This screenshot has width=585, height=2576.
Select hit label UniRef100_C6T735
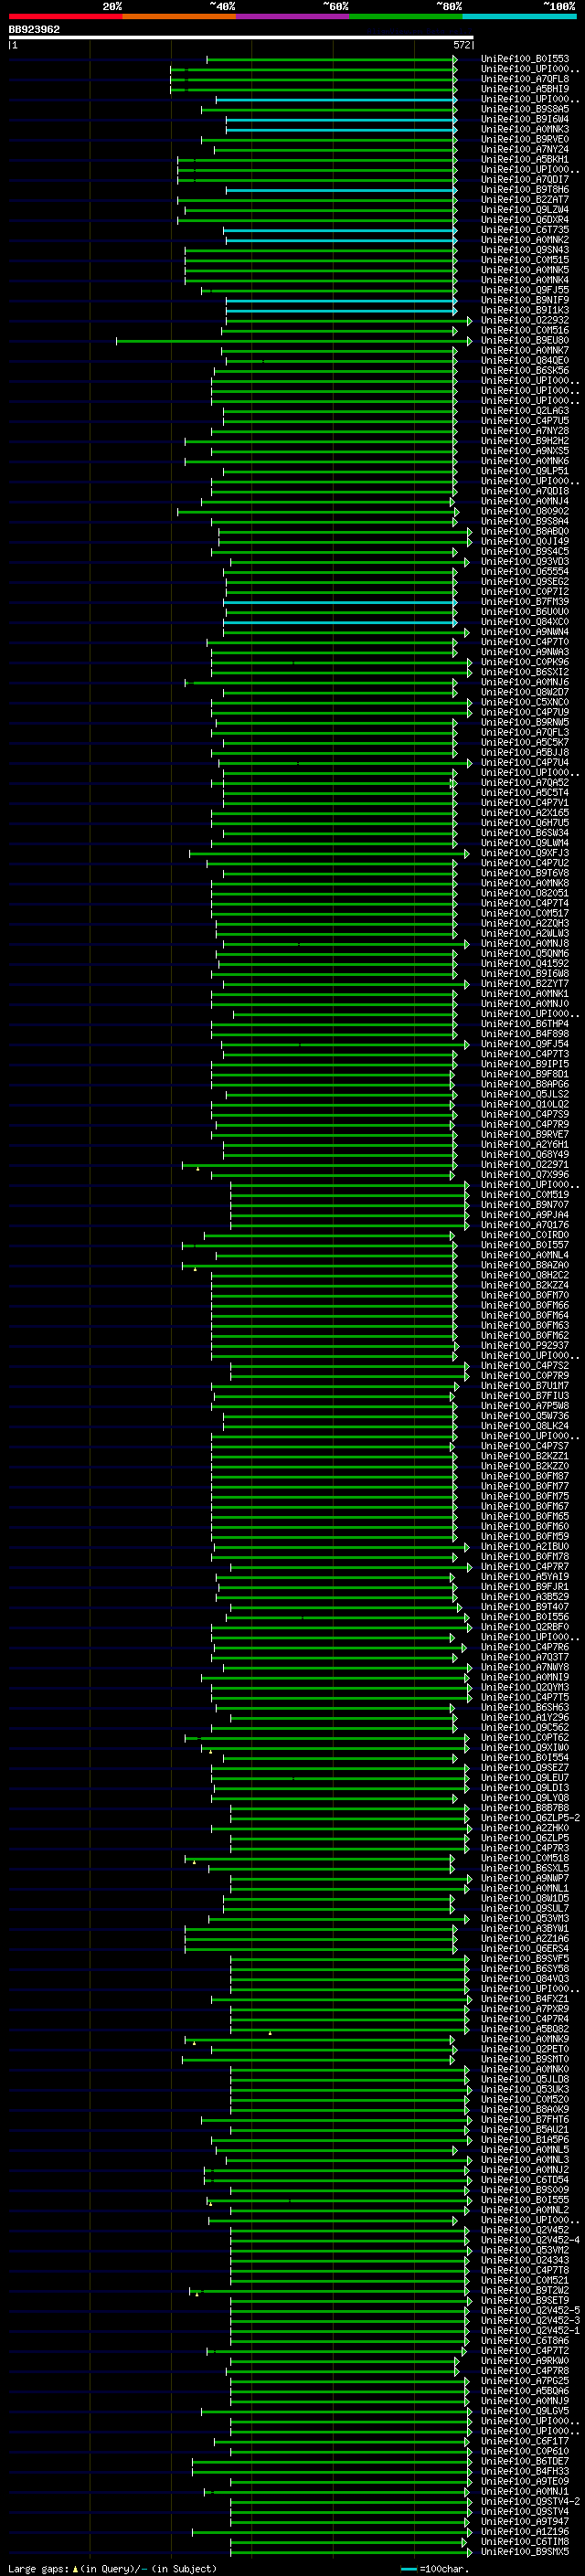tap(525, 230)
